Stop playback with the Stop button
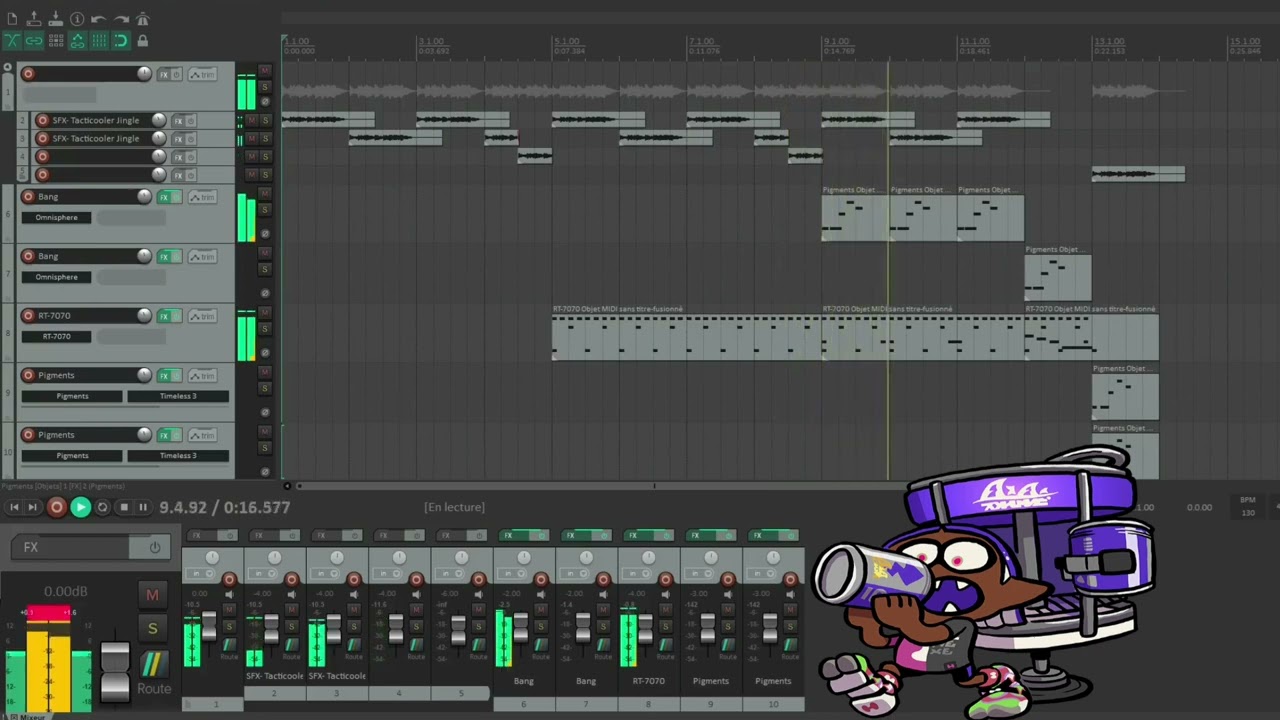Screen dimensions: 1280x720 (124, 508)
